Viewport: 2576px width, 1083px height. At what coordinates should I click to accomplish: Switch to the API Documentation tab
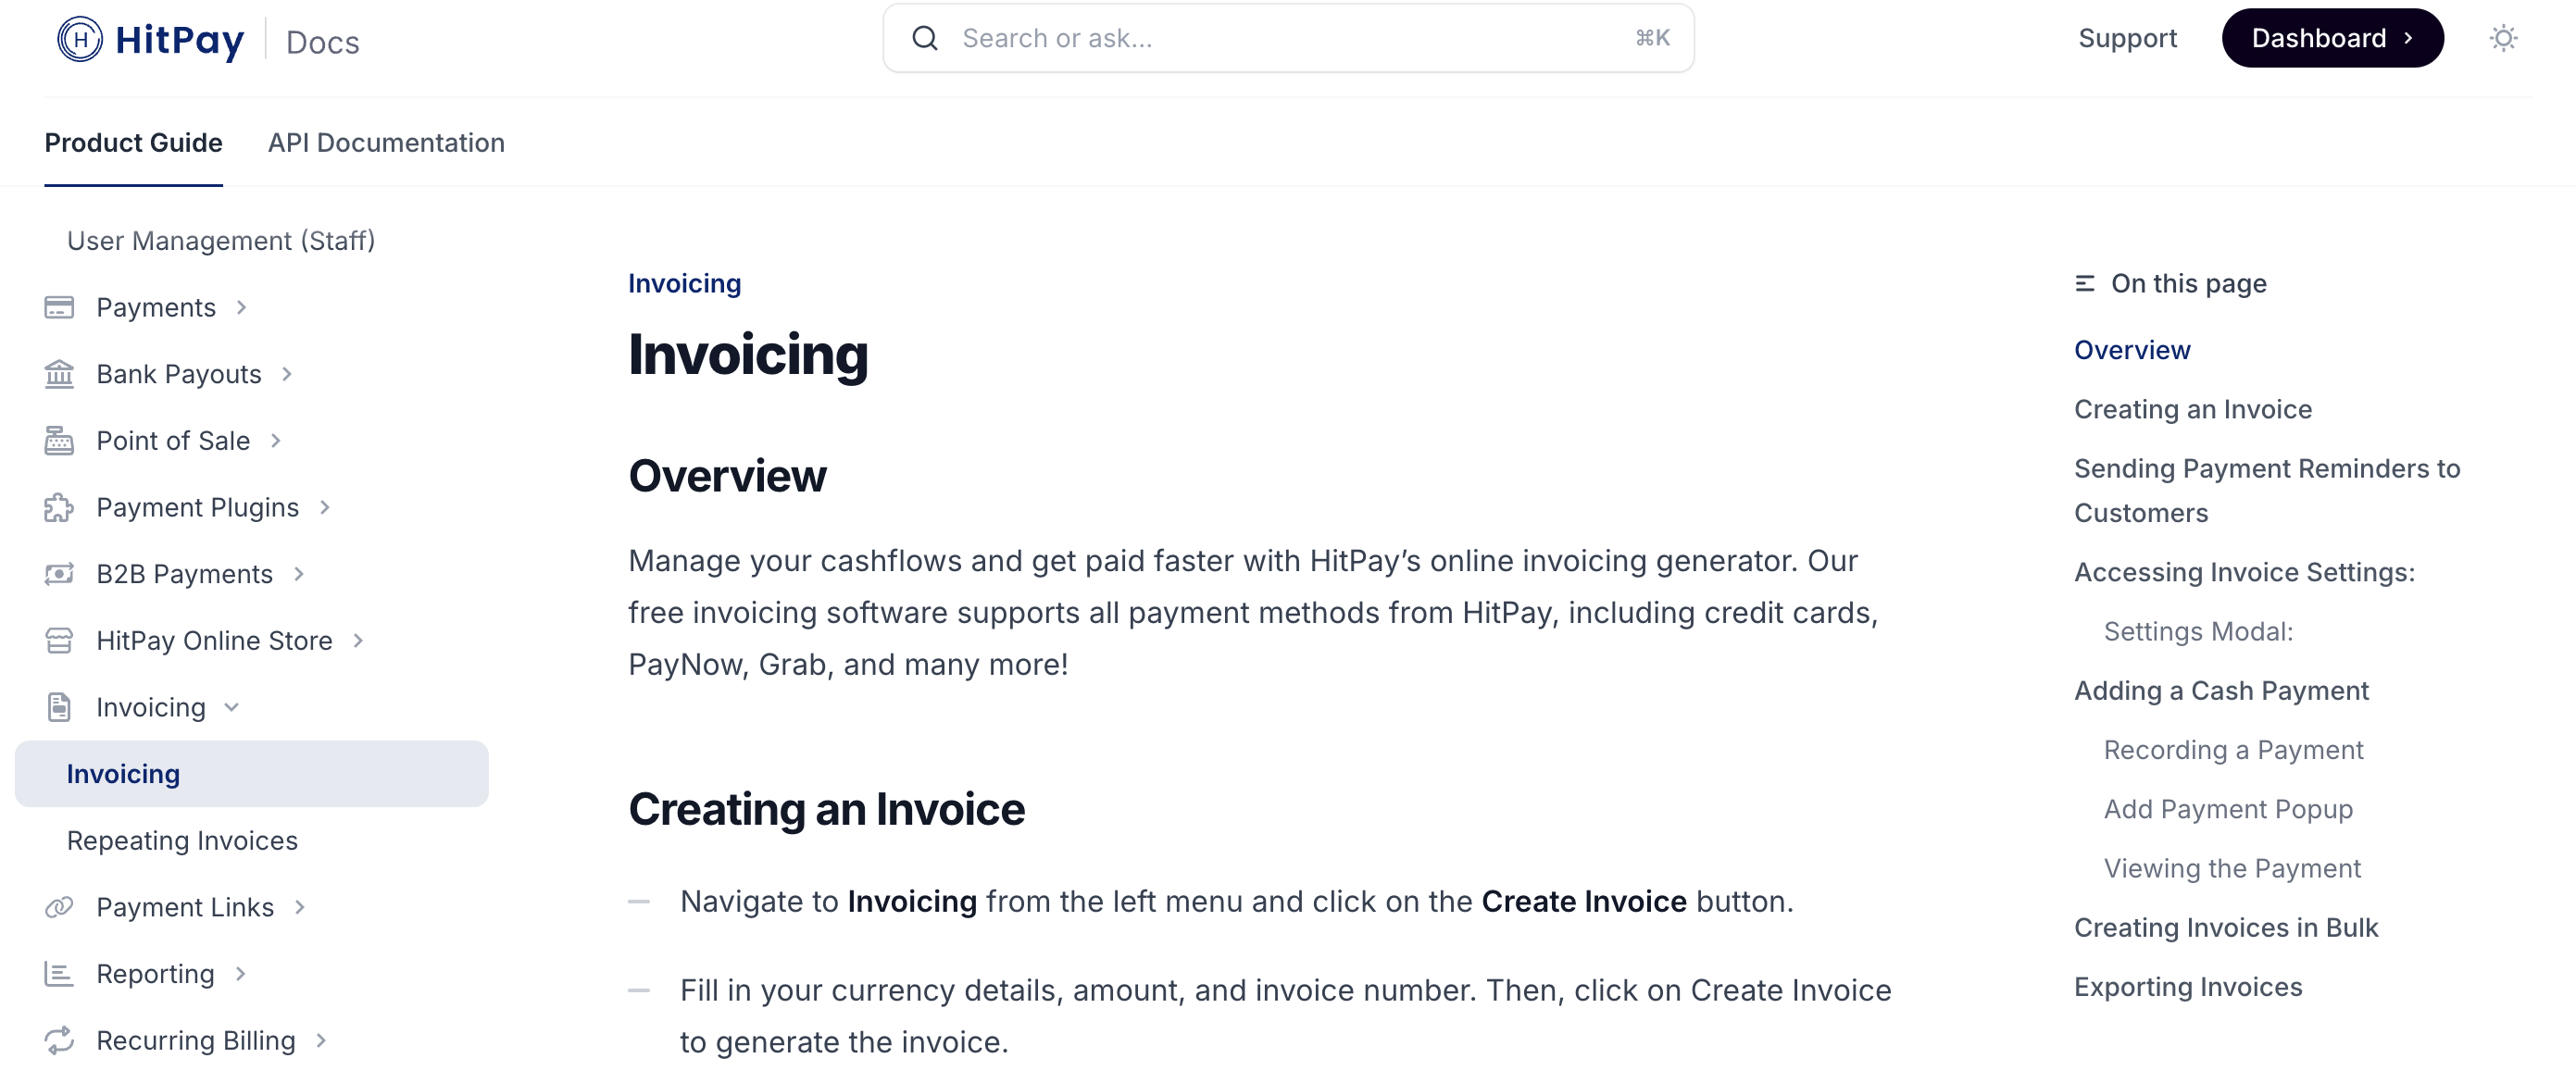point(386,143)
